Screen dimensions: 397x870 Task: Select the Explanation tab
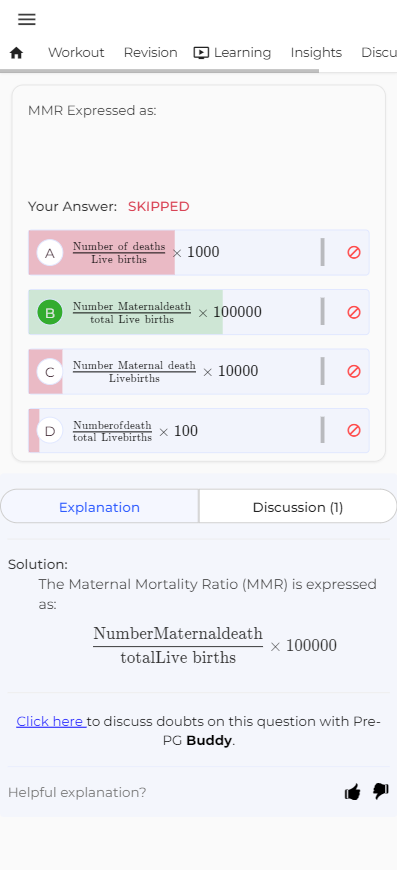point(99,507)
